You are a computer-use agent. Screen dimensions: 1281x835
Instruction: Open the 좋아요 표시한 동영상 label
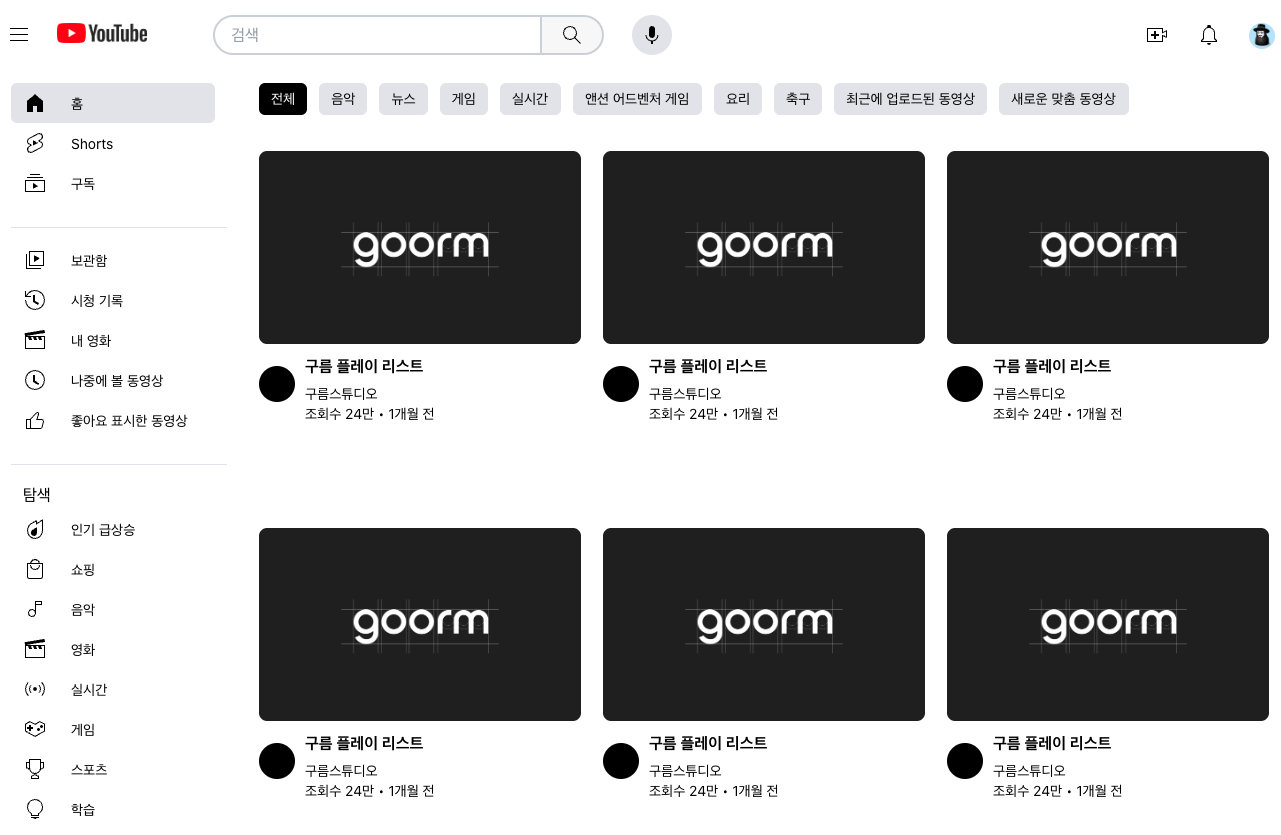point(129,421)
